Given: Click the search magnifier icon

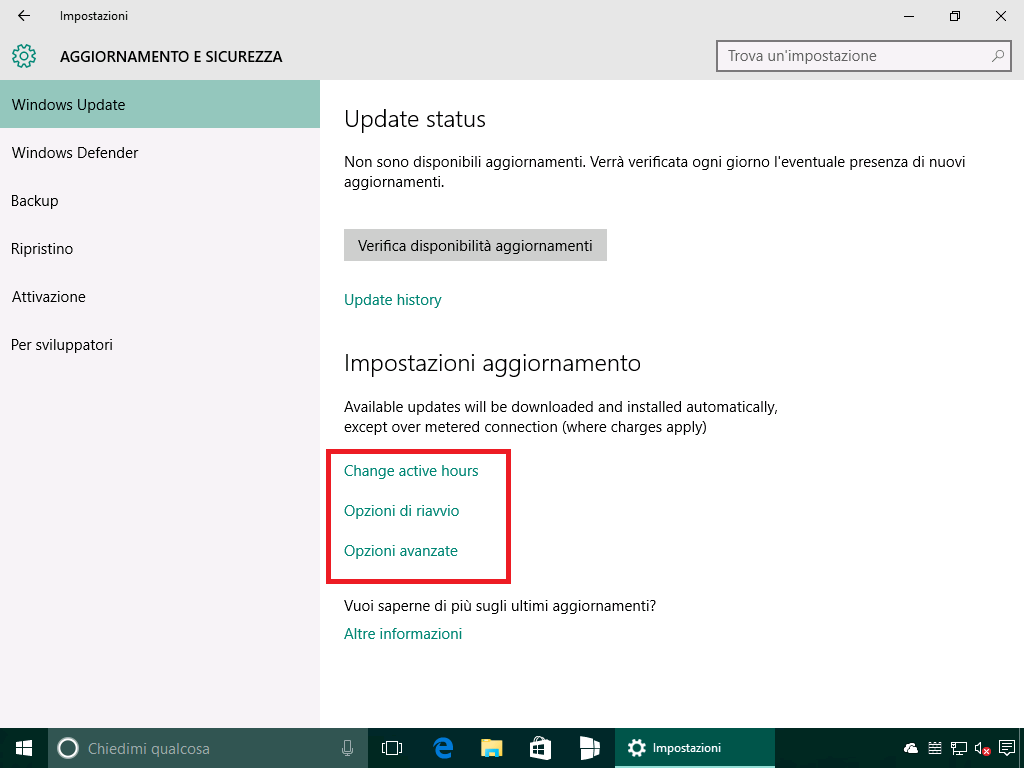Looking at the screenshot, I should point(997,56).
